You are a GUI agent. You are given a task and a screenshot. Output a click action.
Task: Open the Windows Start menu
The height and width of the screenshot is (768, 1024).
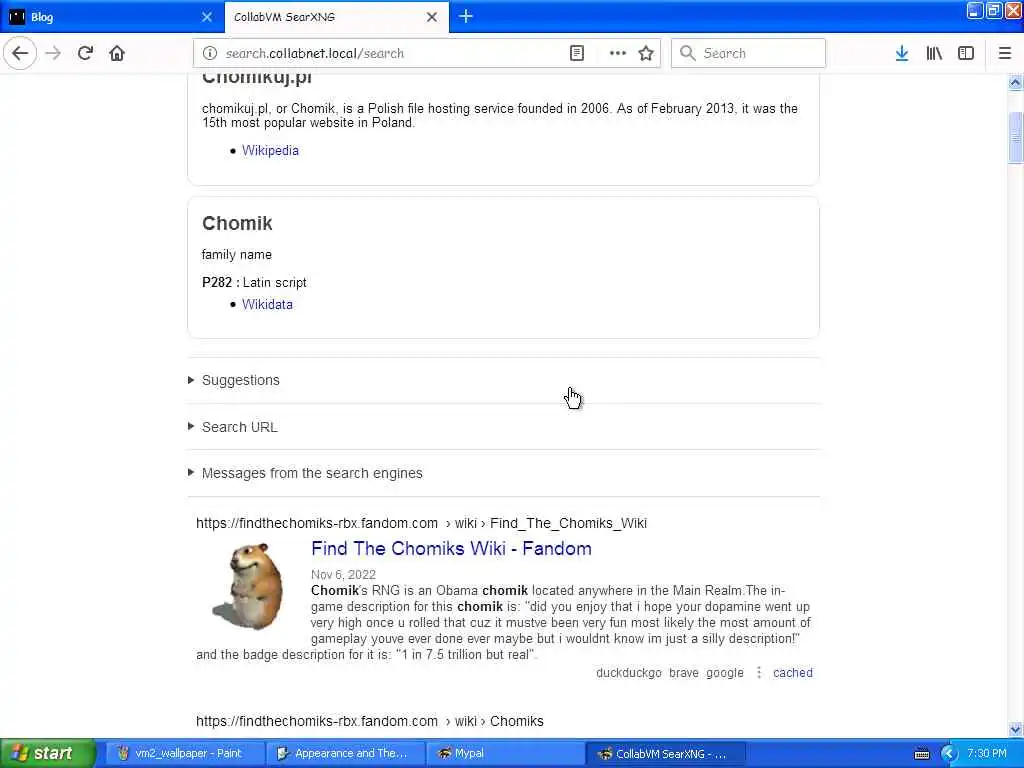tap(48, 753)
